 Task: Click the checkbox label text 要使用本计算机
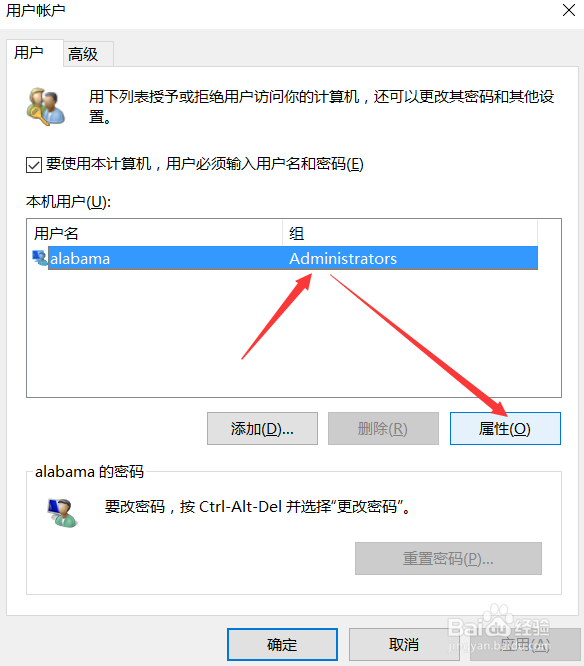pos(98,164)
